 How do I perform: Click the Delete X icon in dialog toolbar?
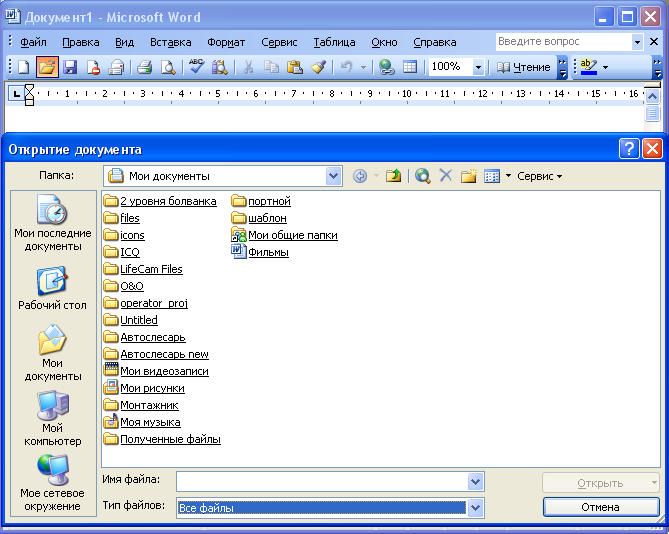(445, 175)
